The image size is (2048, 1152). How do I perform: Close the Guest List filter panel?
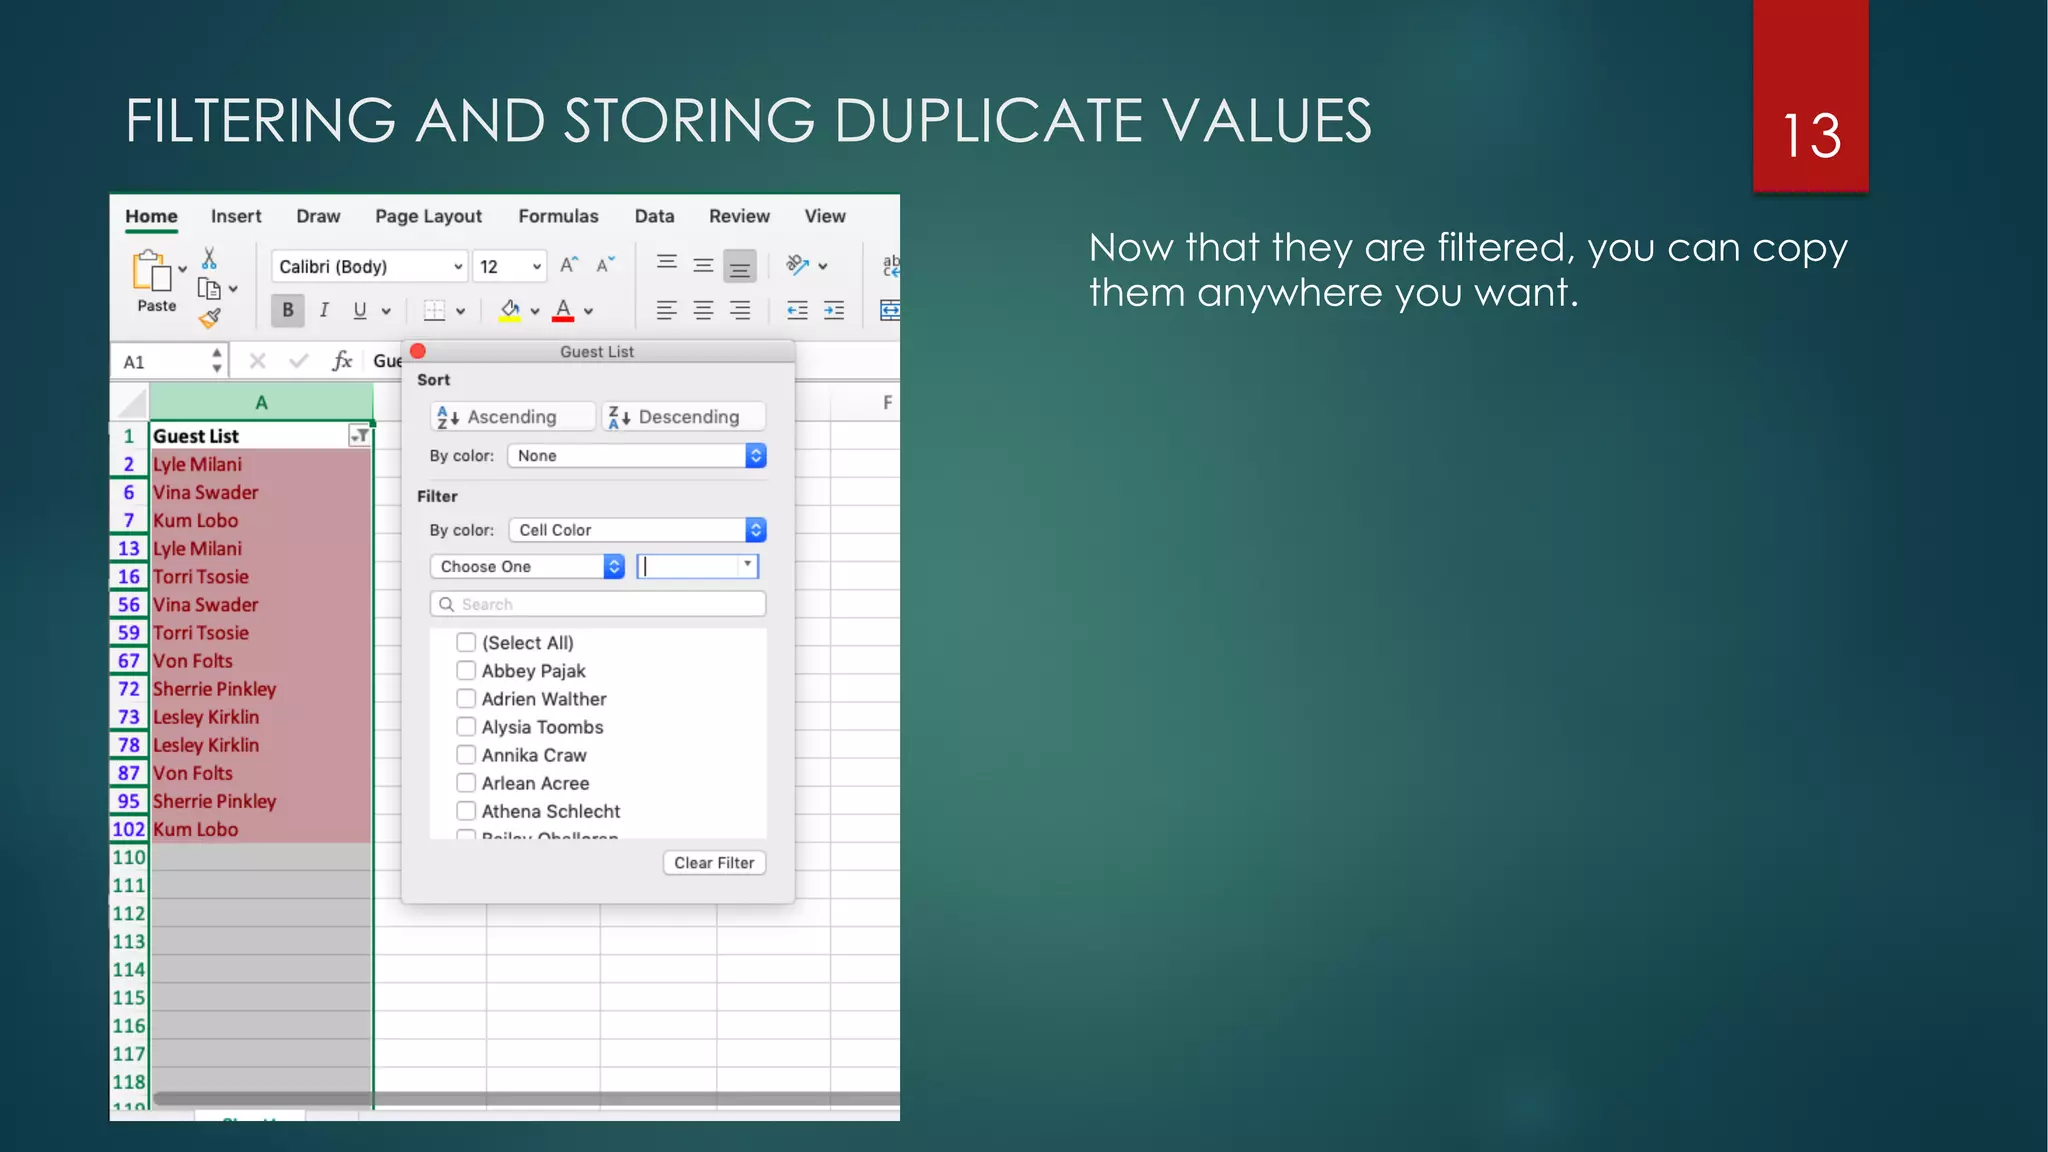tap(418, 351)
